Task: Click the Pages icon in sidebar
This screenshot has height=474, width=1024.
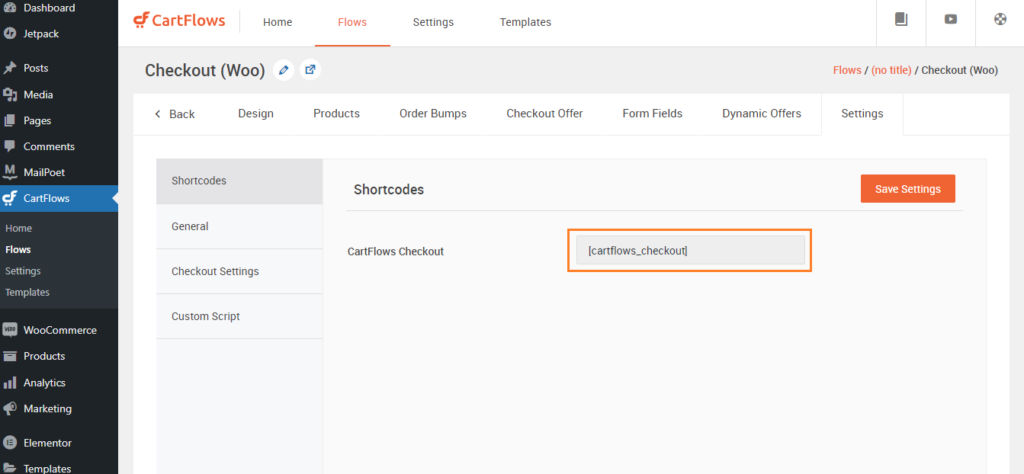Action: tap(10, 121)
